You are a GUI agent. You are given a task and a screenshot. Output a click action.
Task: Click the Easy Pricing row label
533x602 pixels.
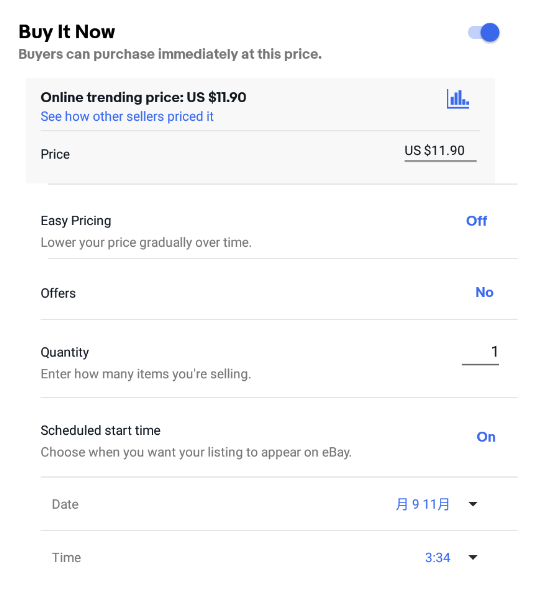[76, 221]
